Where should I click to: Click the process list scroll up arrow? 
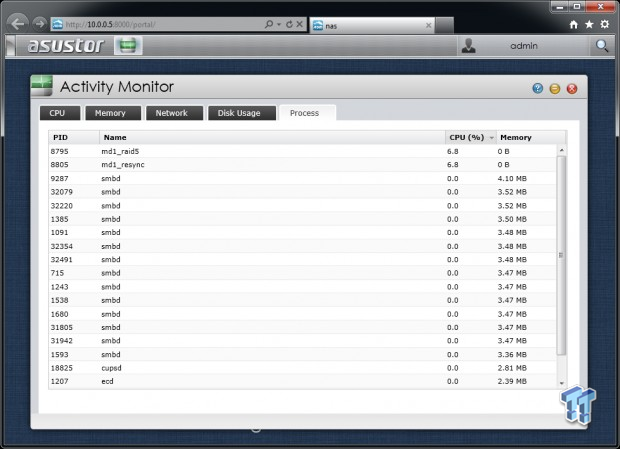(561, 150)
